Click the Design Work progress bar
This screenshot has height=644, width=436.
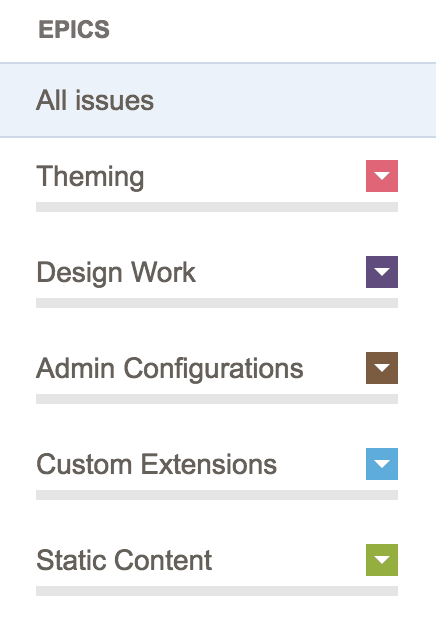(217, 303)
